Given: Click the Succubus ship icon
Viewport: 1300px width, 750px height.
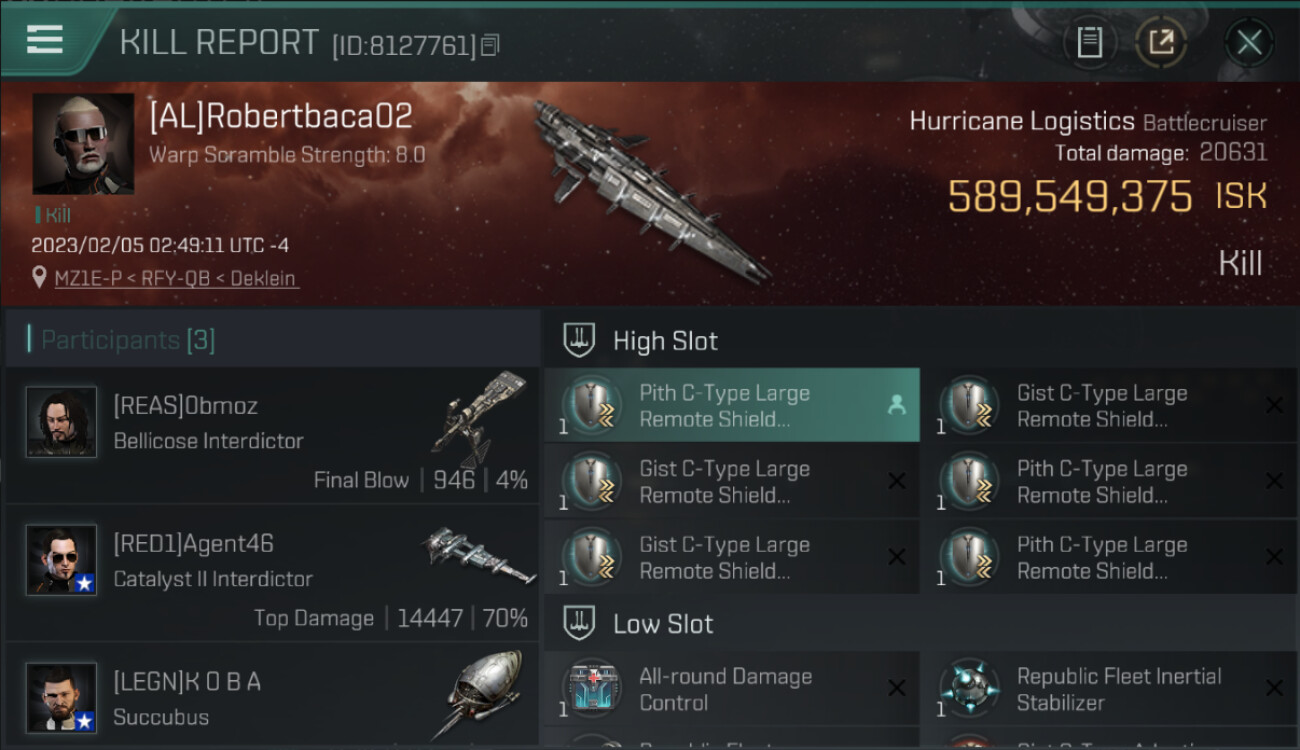Looking at the screenshot, I should click(x=485, y=695).
